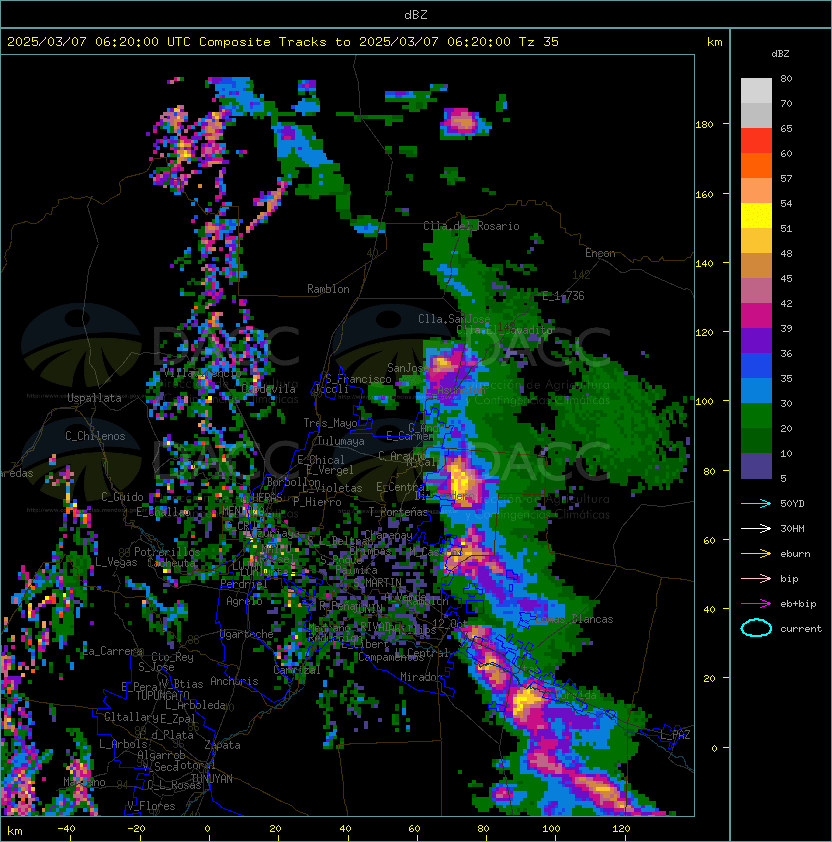Pick the slate 5-10 dBZ swatch
Screen dimensions: 832x842
[756, 466]
